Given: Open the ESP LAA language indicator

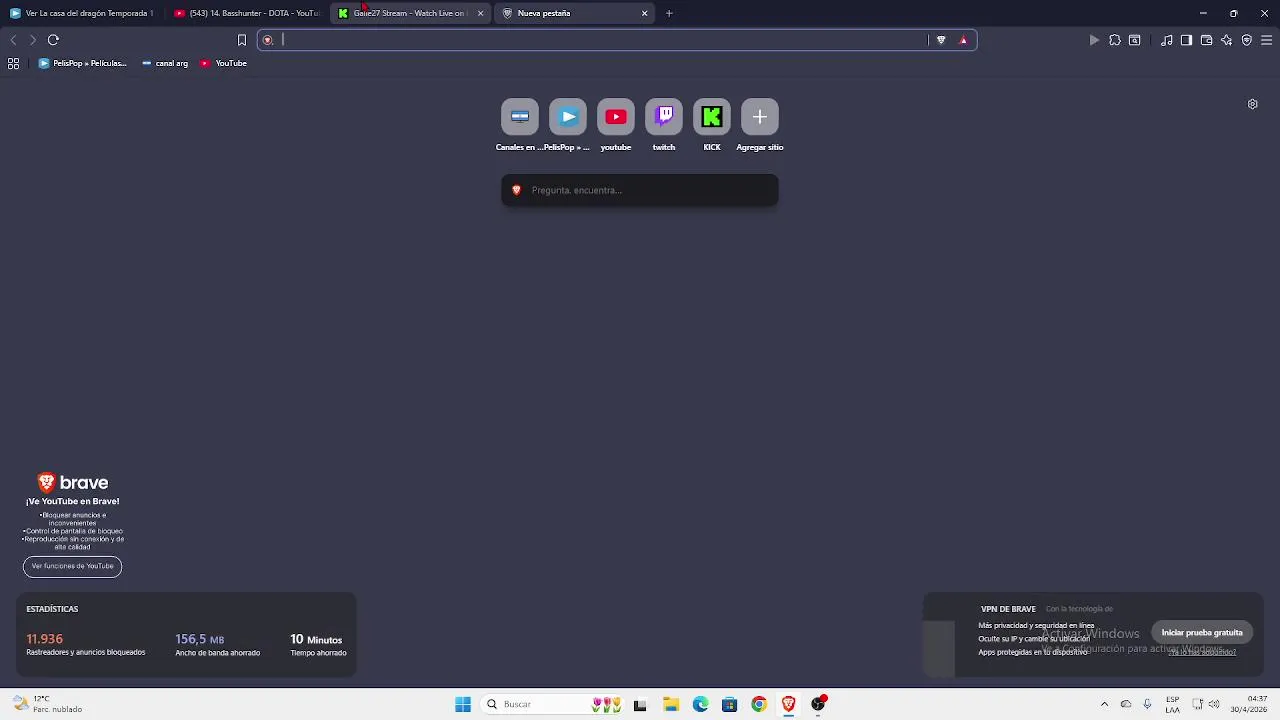Looking at the screenshot, I should pyautogui.click(x=1172, y=704).
